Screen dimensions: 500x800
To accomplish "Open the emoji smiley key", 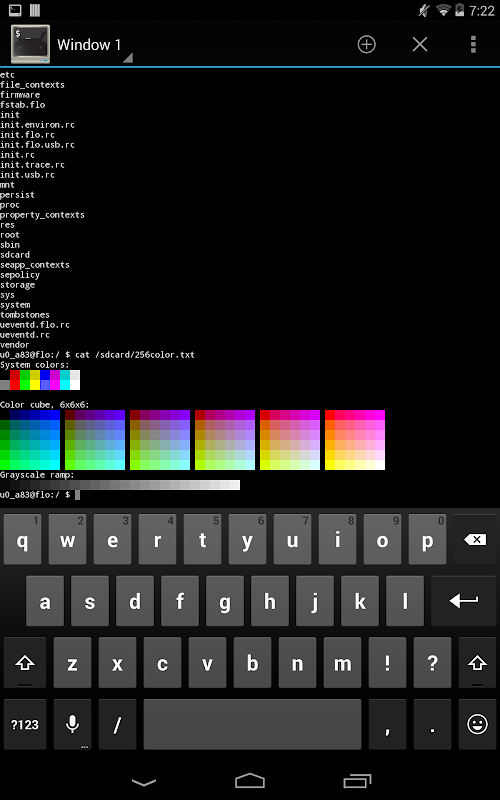I will coord(478,724).
